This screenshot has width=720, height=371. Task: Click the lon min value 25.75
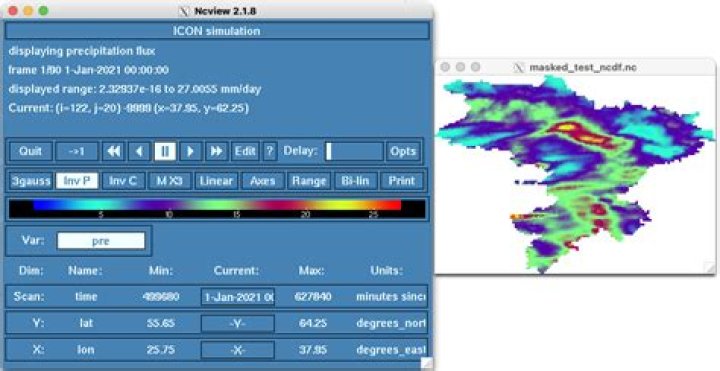tap(161, 350)
